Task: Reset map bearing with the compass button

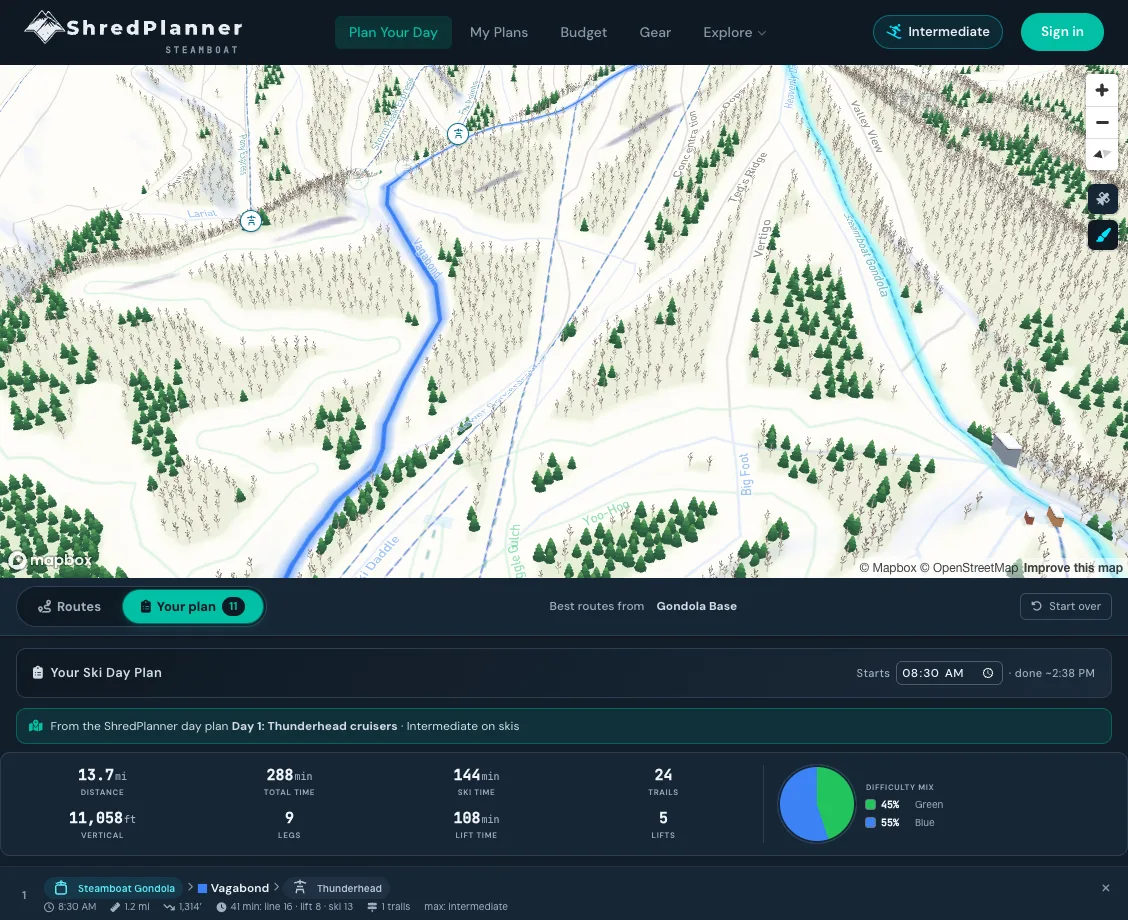Action: click(x=1101, y=154)
